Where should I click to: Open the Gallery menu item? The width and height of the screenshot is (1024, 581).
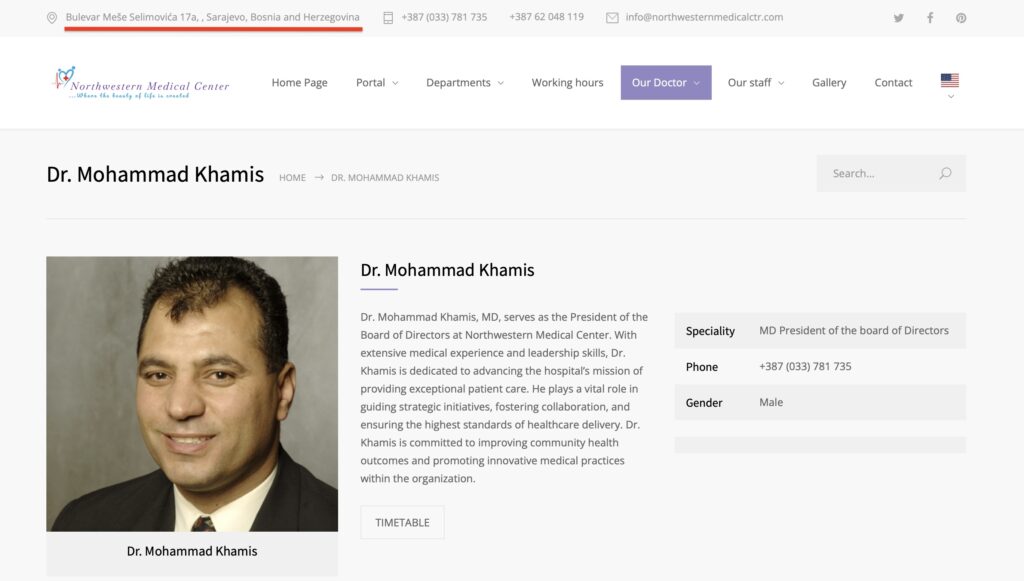829,83
